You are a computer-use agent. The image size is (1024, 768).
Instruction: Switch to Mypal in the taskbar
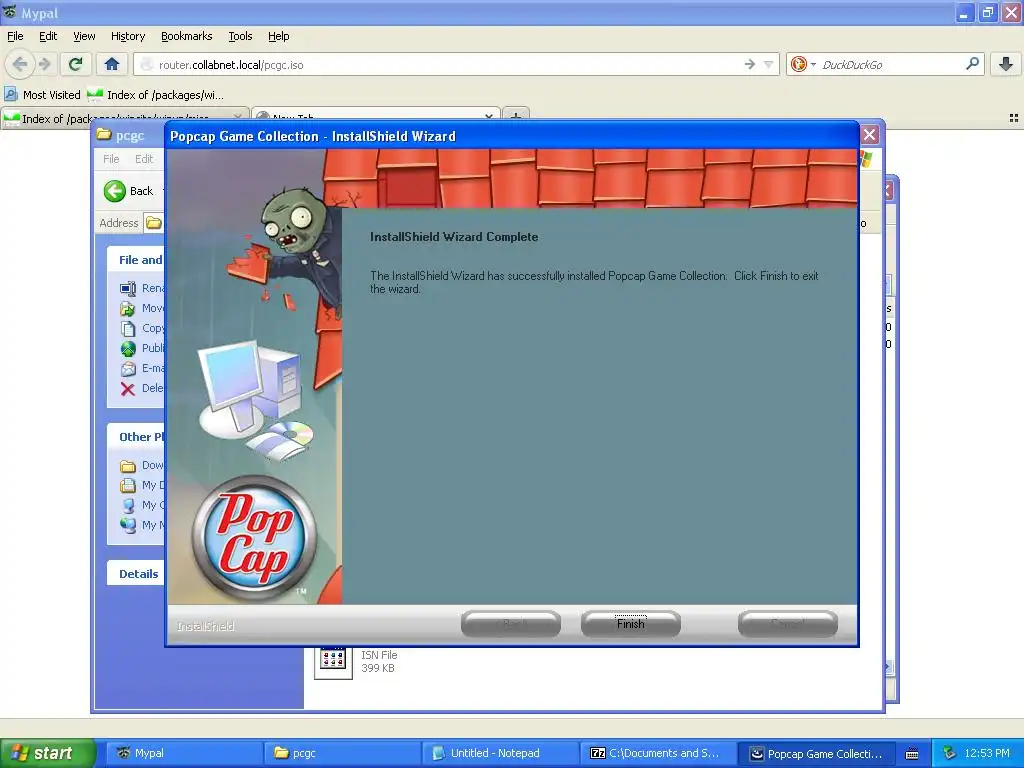pos(184,753)
